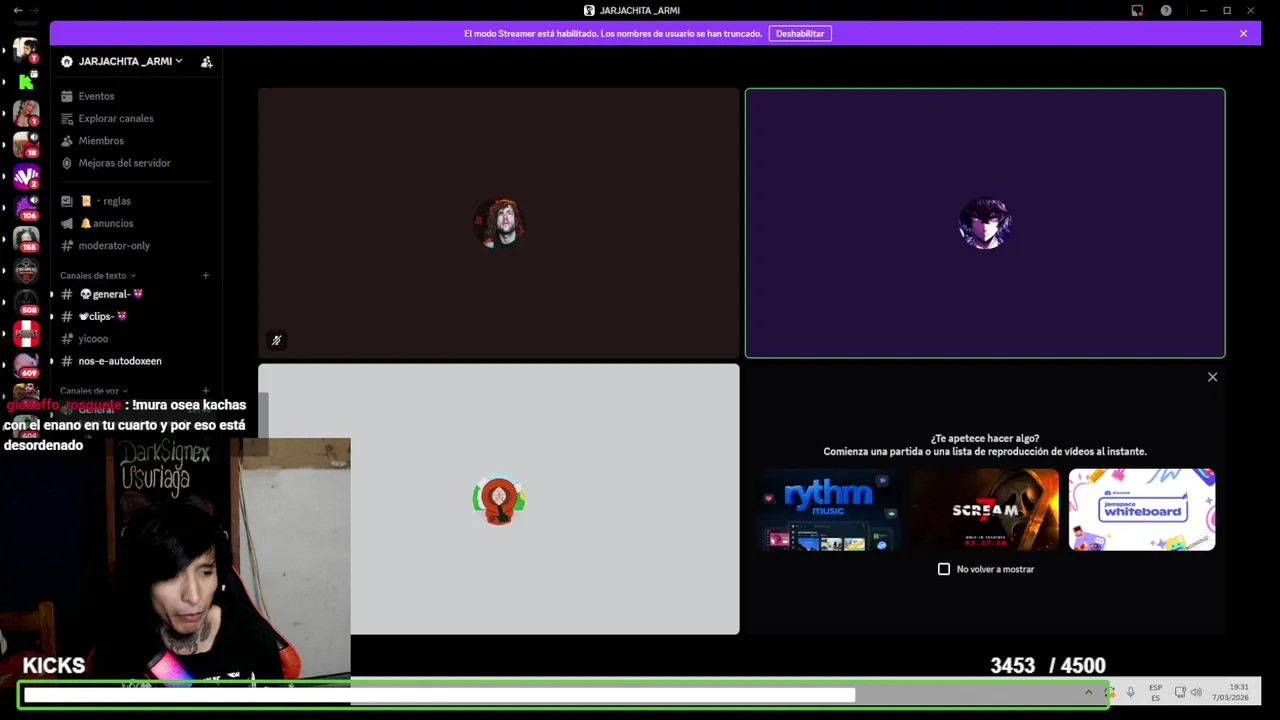The height and width of the screenshot is (720, 1280).
Task: Open the red-white striped server icon
Action: pyautogui.click(x=26, y=333)
